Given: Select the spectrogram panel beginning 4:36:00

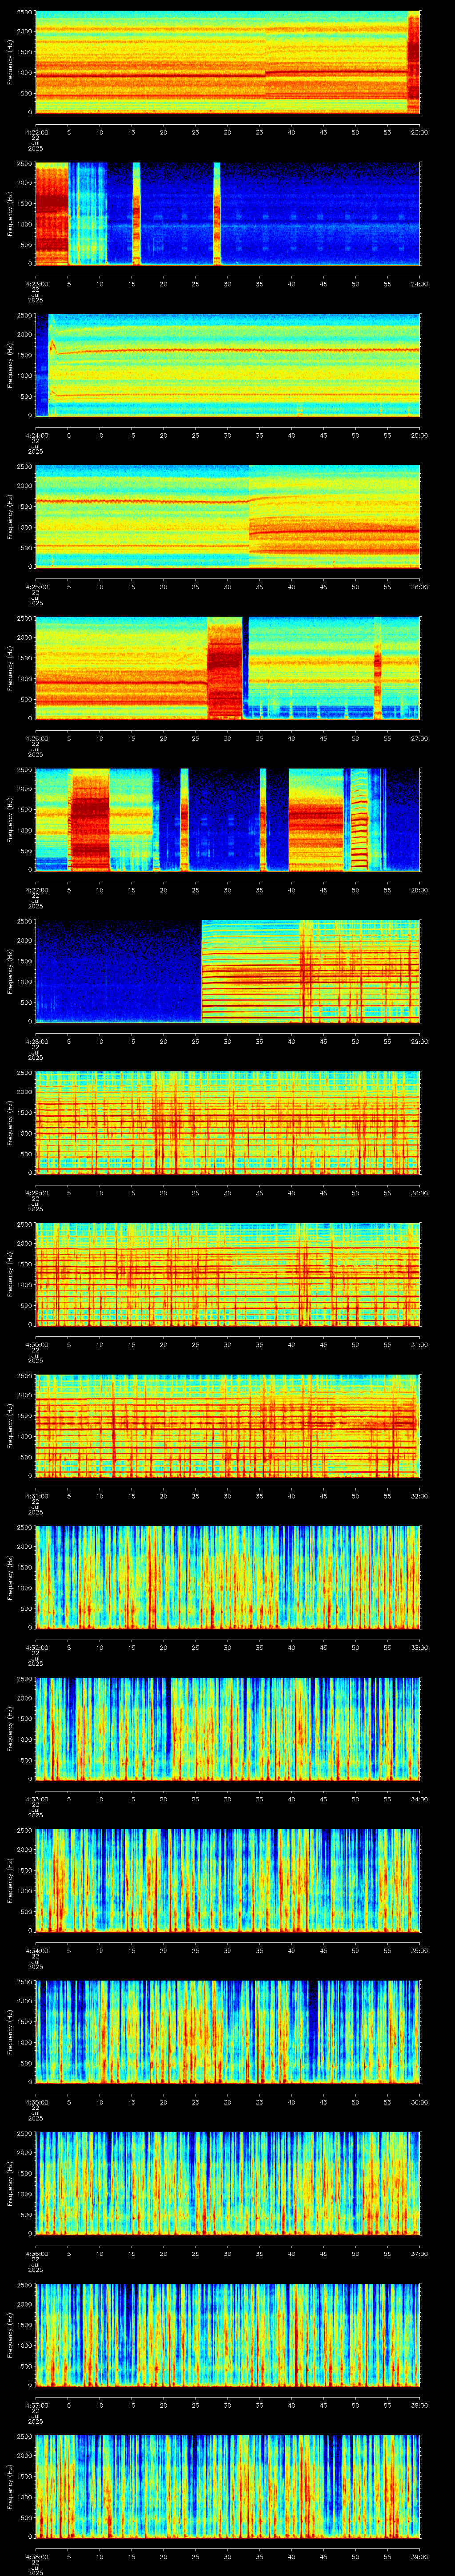Looking at the screenshot, I should [x=227, y=2183].
